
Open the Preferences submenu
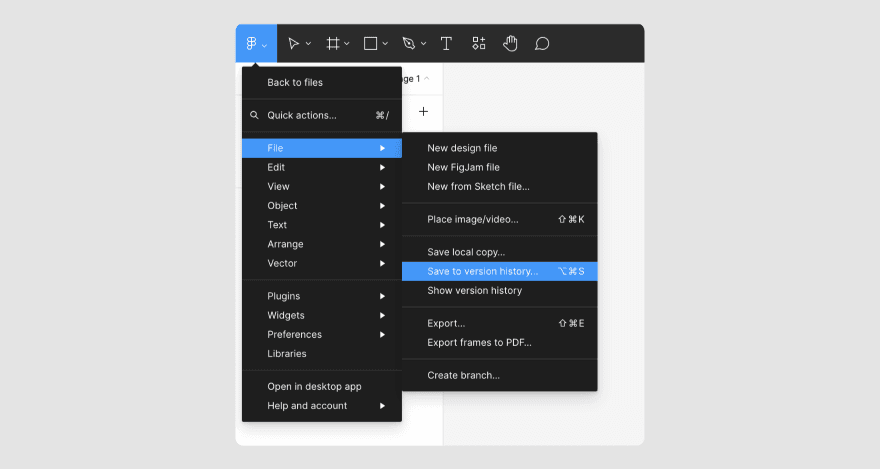click(322, 334)
